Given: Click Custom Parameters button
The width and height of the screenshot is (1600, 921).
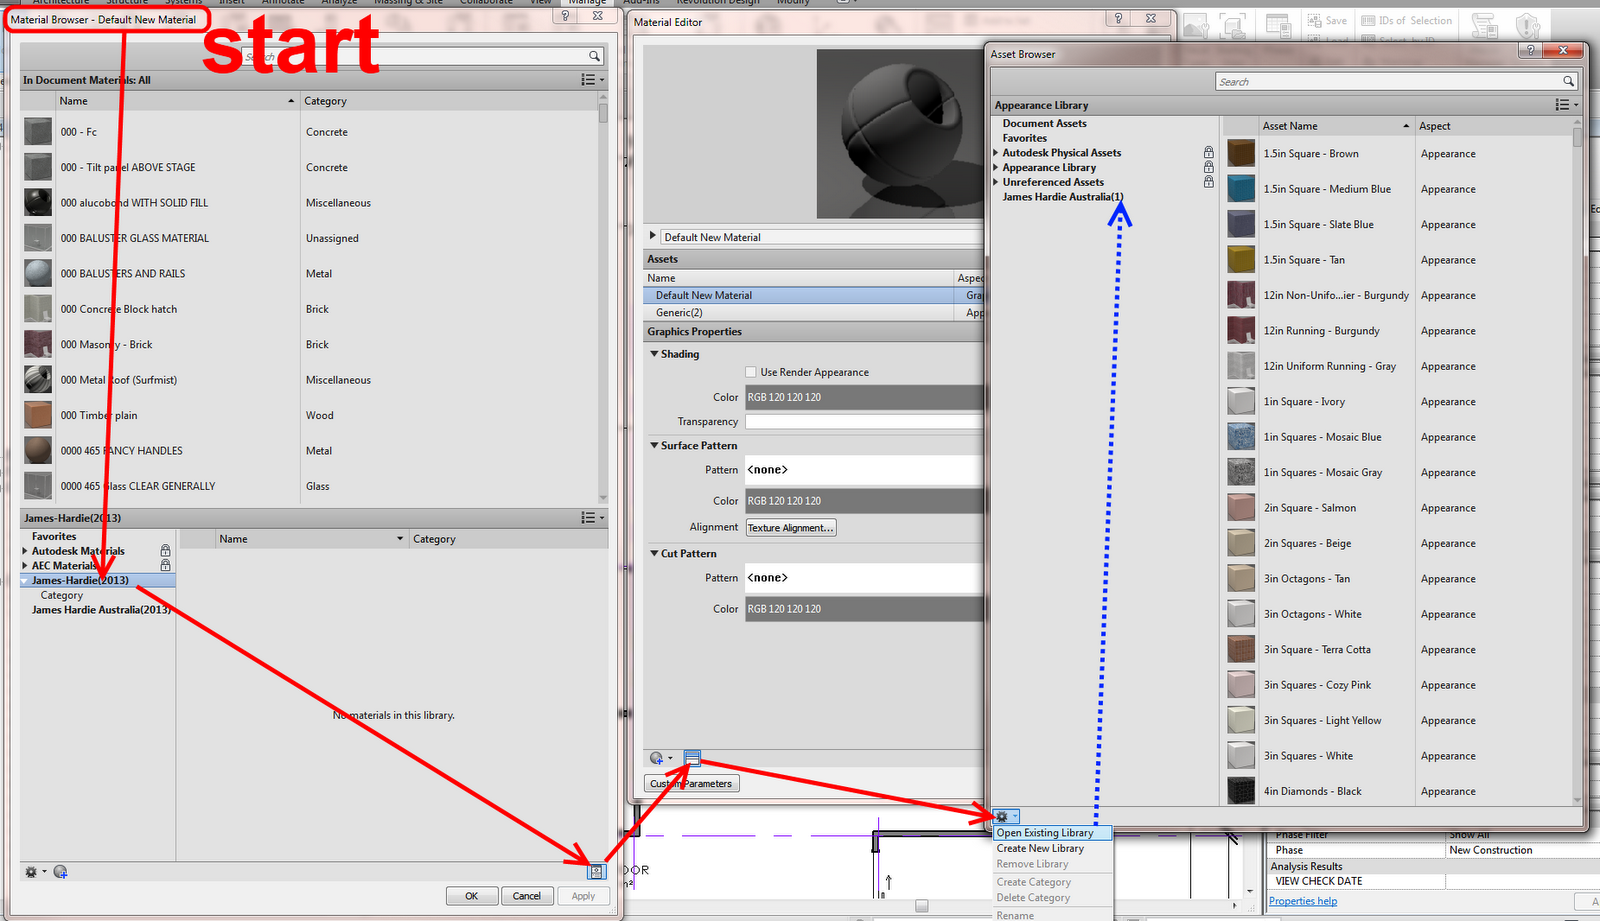Looking at the screenshot, I should pyautogui.click(x=691, y=784).
